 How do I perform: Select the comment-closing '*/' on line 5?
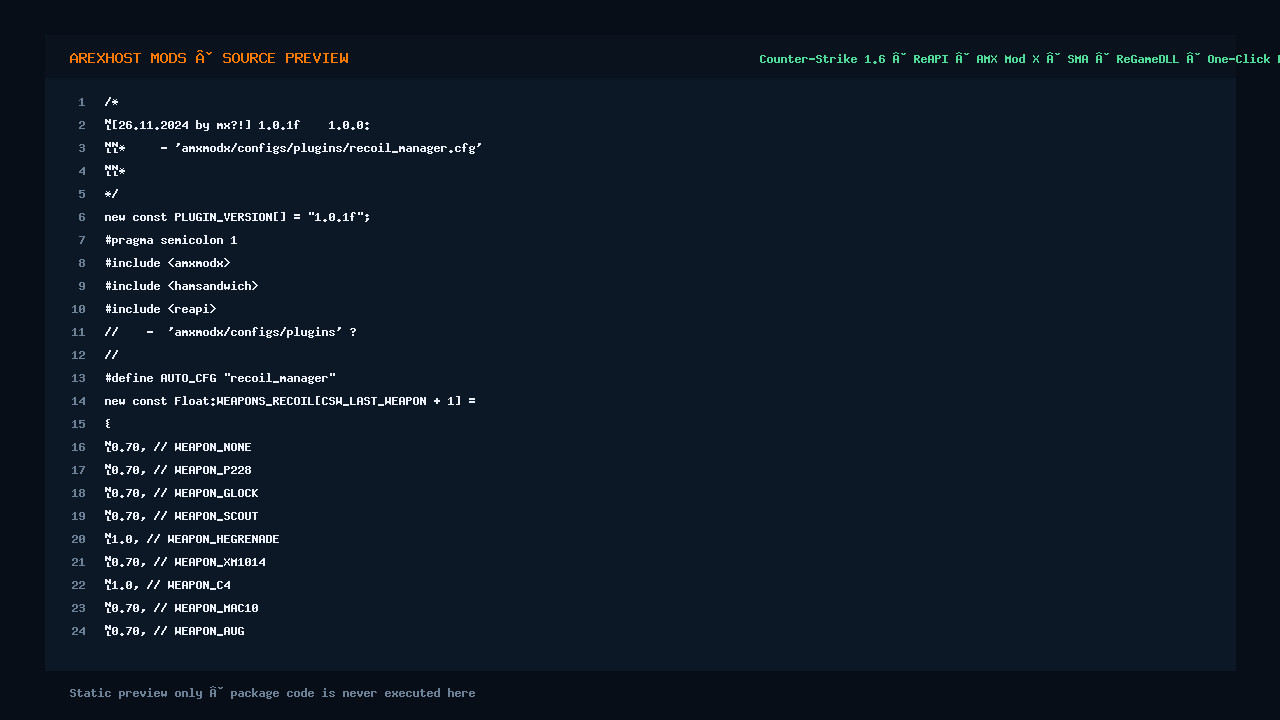tap(111, 194)
